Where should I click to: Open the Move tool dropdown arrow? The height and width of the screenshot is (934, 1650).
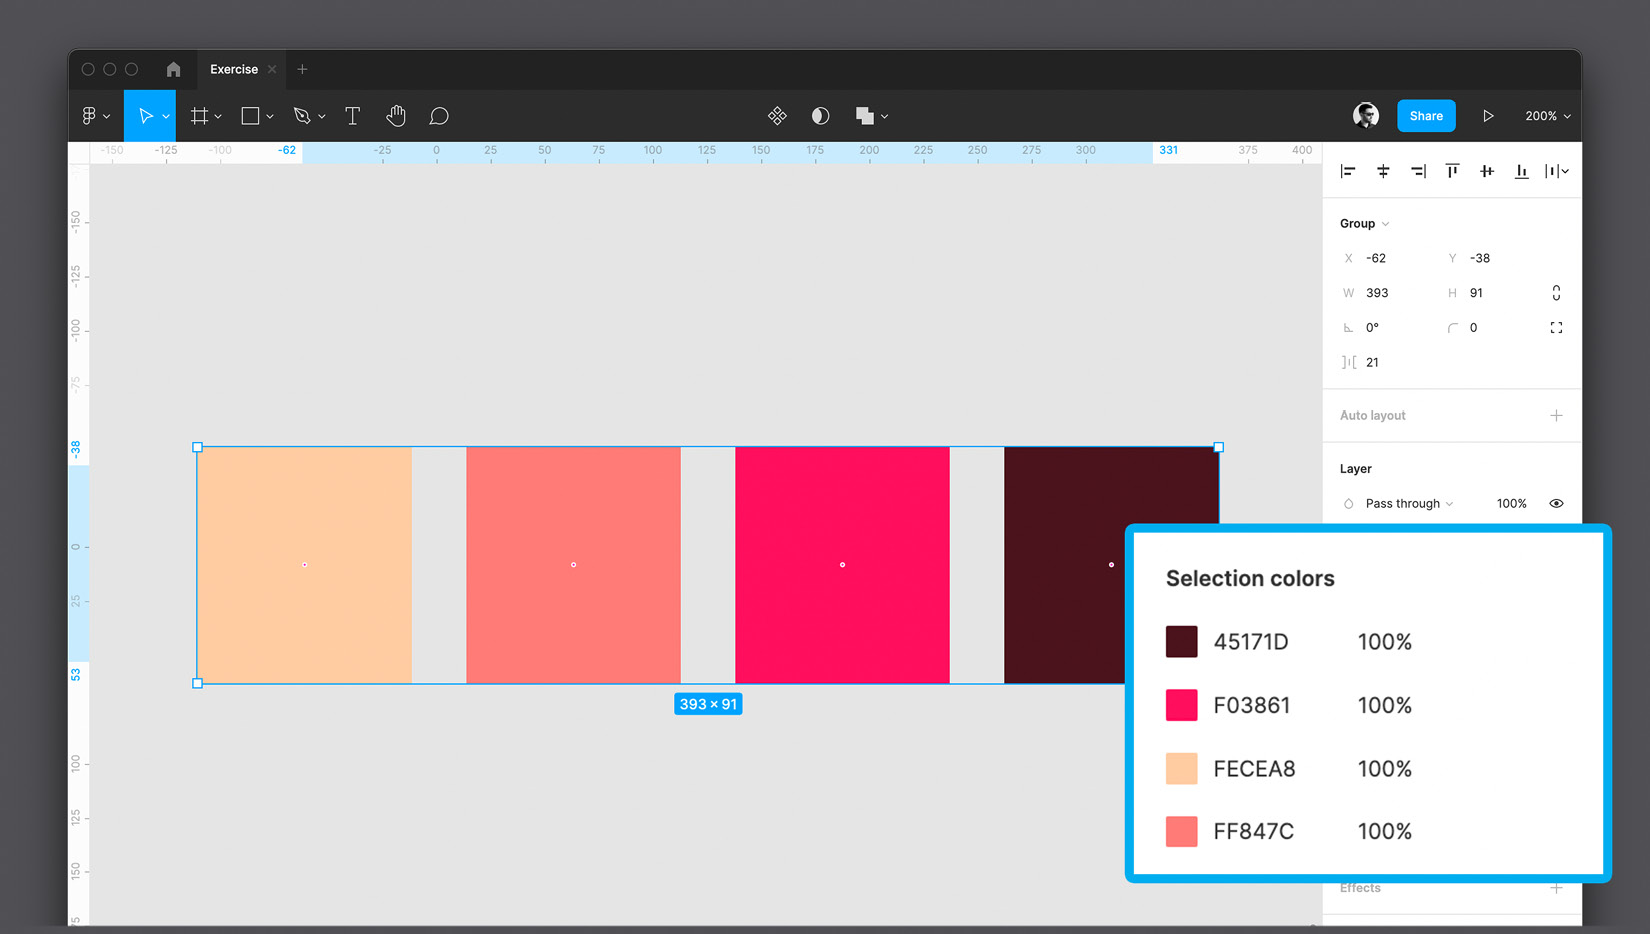pos(165,115)
